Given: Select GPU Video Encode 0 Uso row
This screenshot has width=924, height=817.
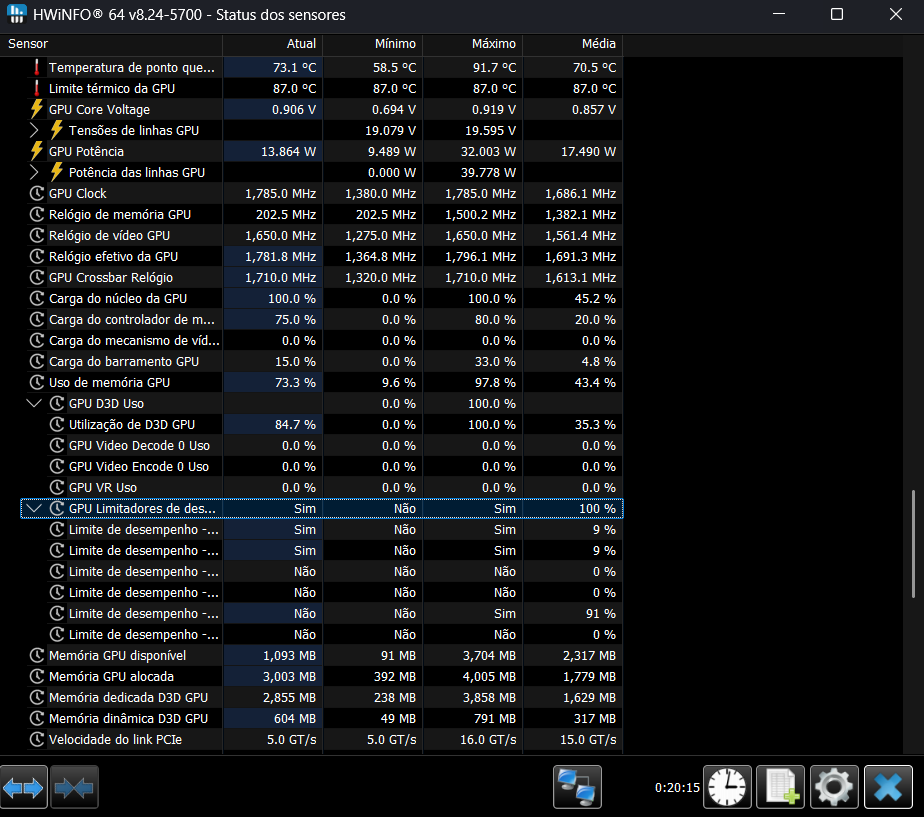Looking at the screenshot, I should (x=322, y=466).
